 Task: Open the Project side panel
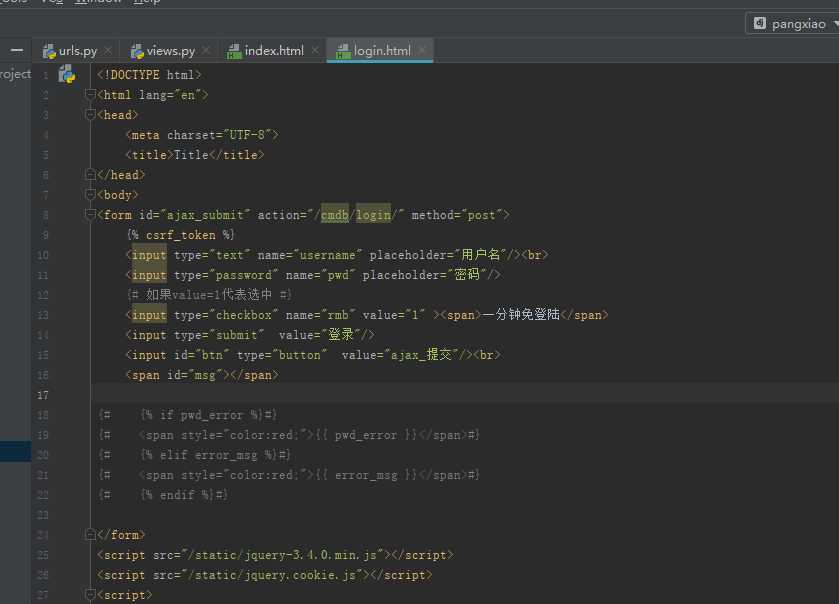(x=15, y=74)
